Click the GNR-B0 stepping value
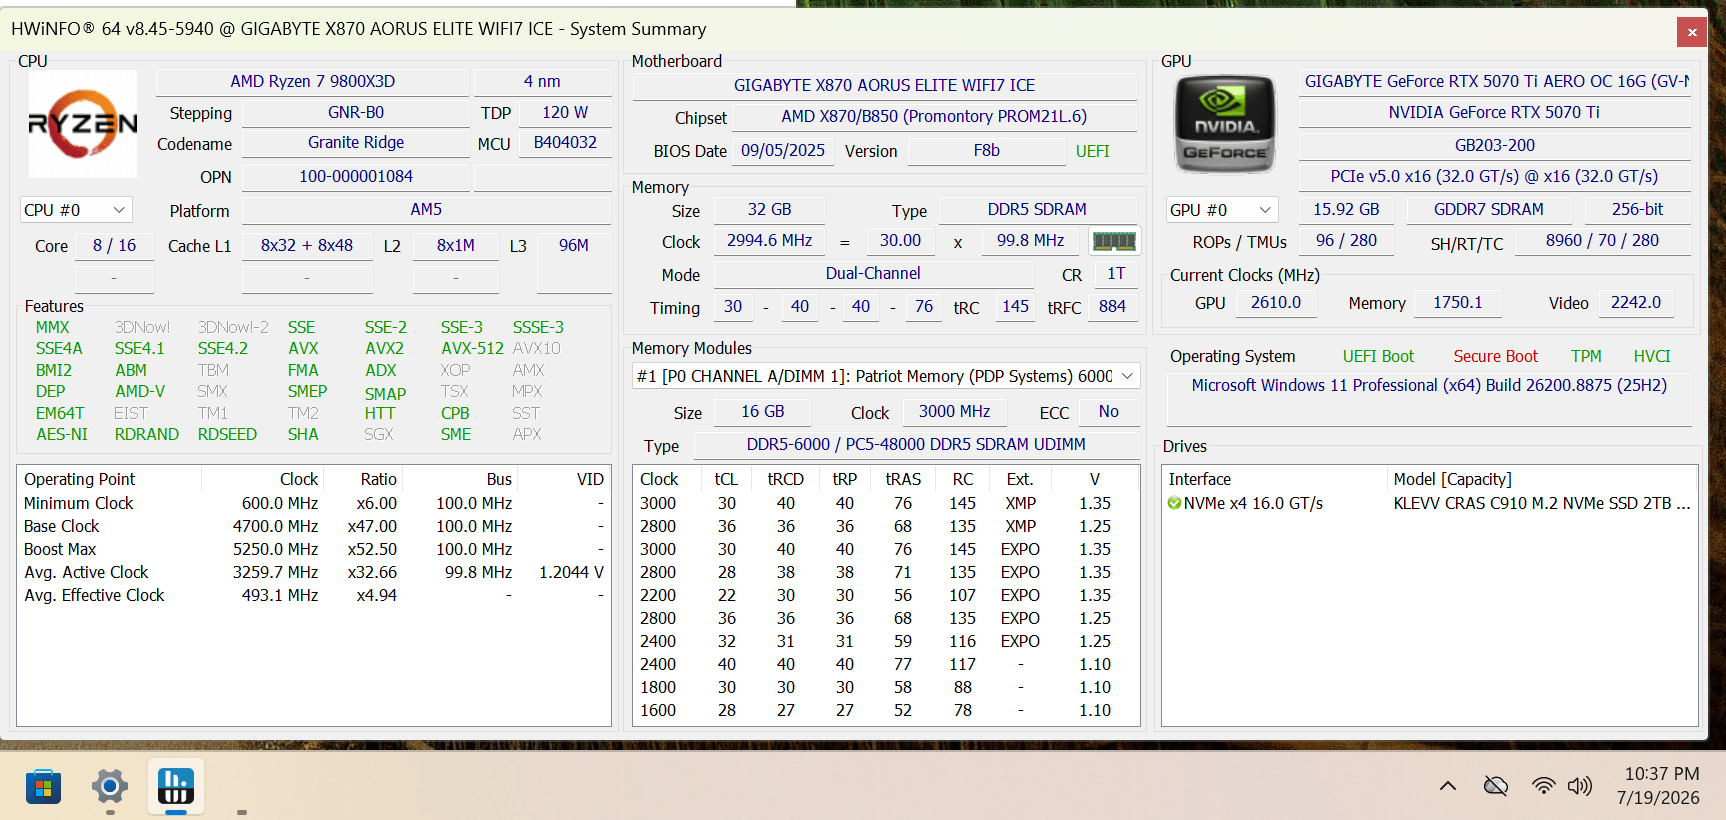 click(356, 112)
